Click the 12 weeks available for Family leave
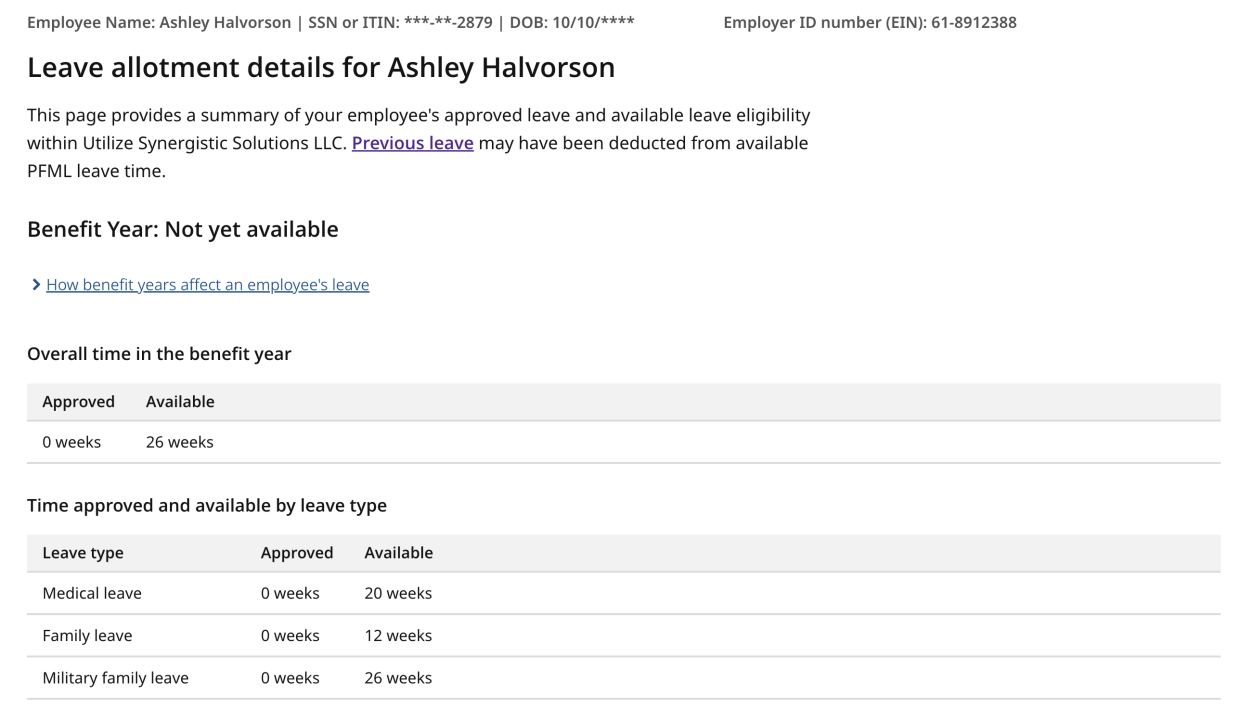Screen dimensions: 1240x720 tap(398, 636)
